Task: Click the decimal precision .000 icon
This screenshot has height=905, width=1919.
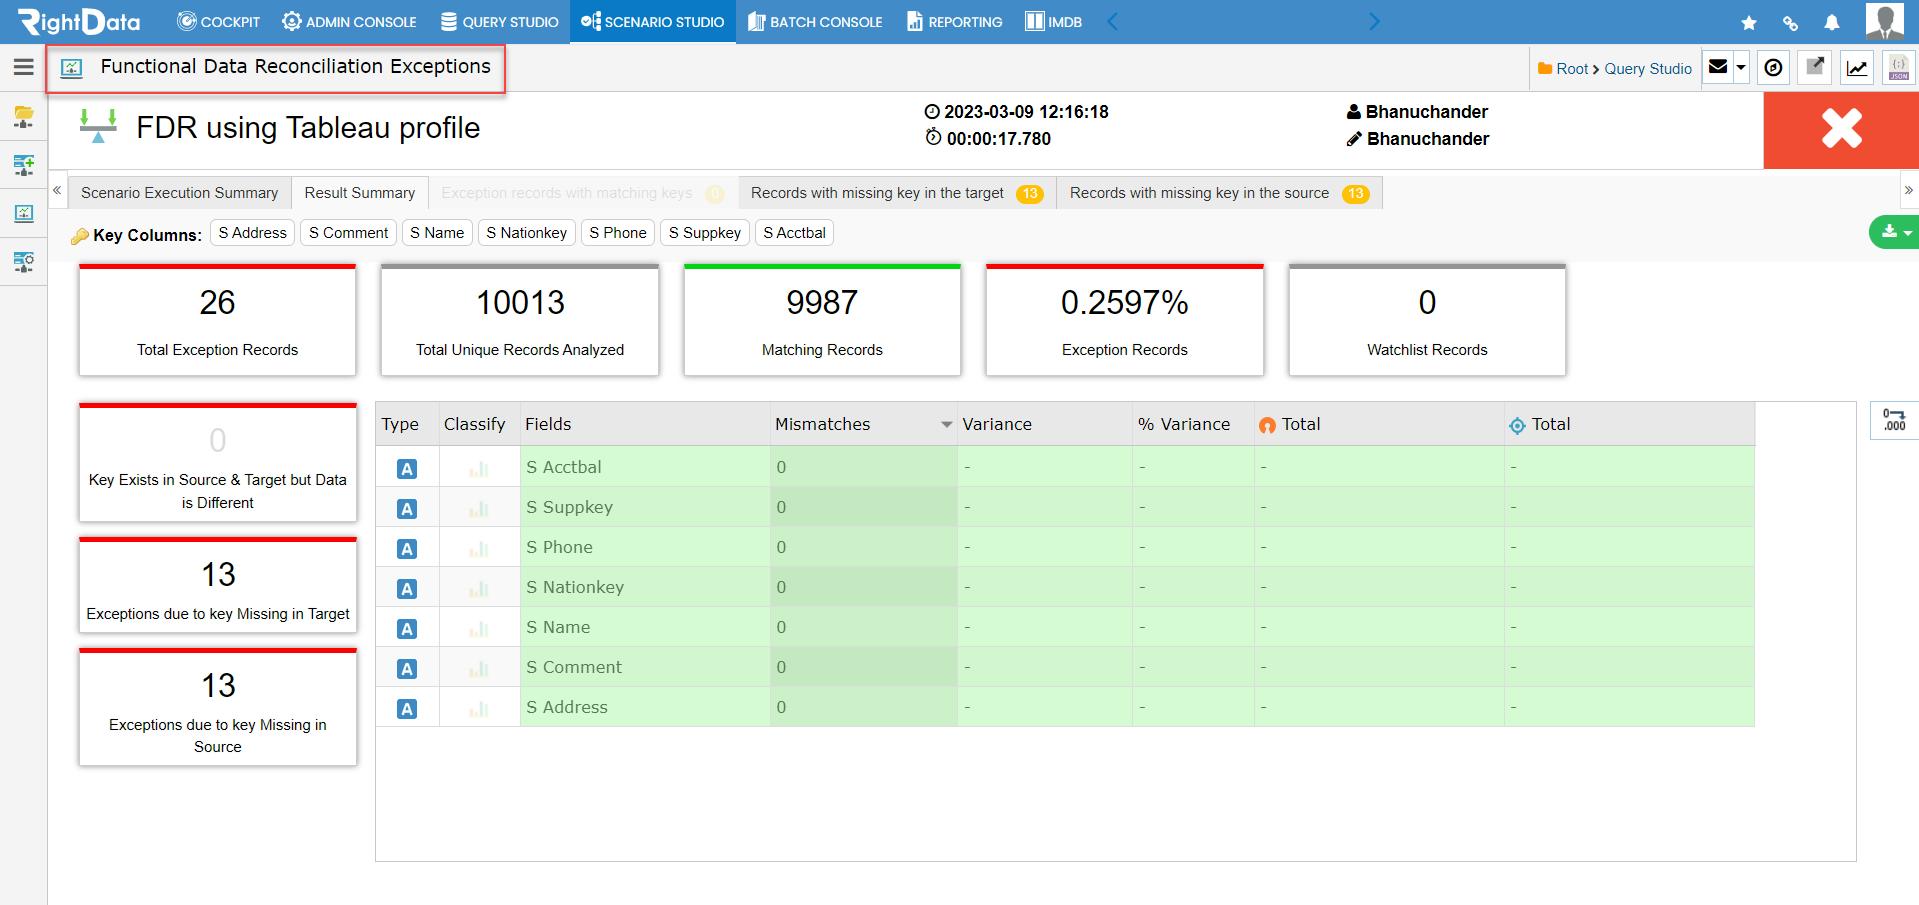Action: point(1894,420)
